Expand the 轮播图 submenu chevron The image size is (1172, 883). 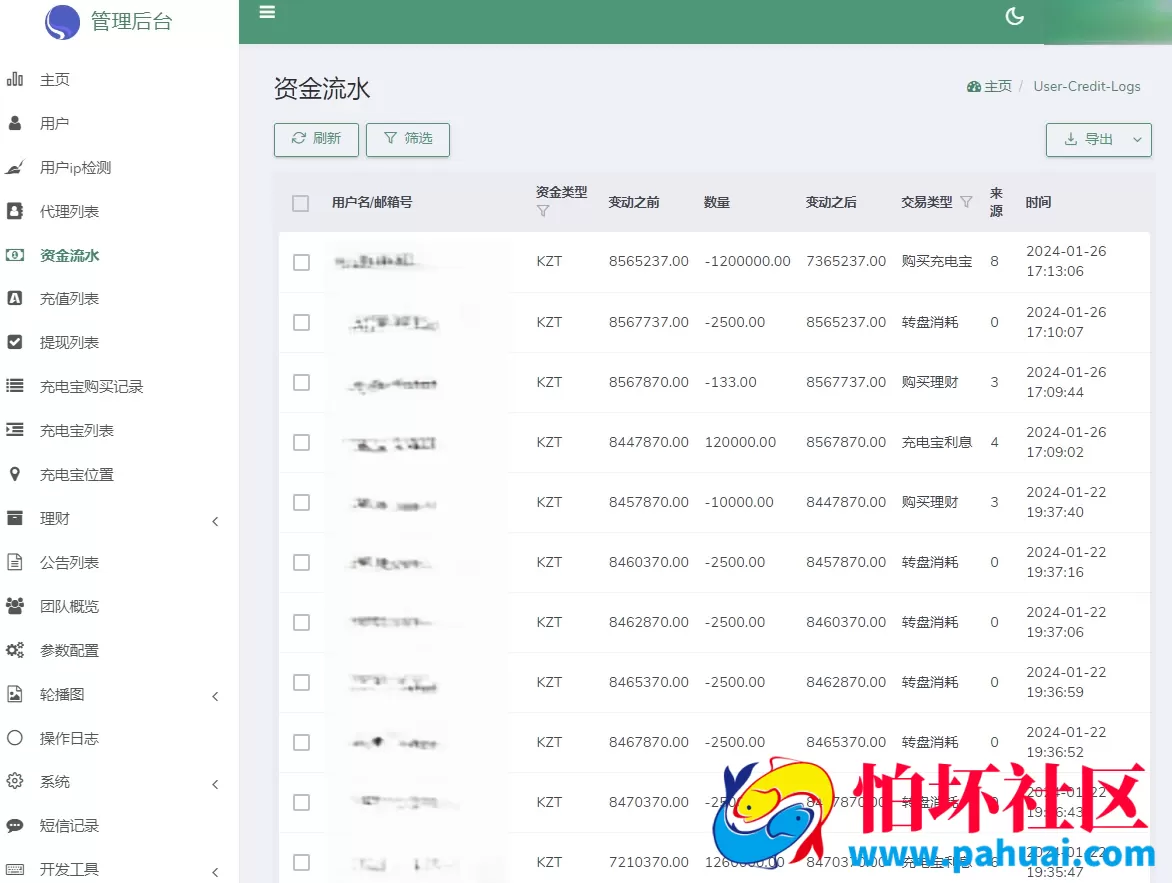[215, 696]
